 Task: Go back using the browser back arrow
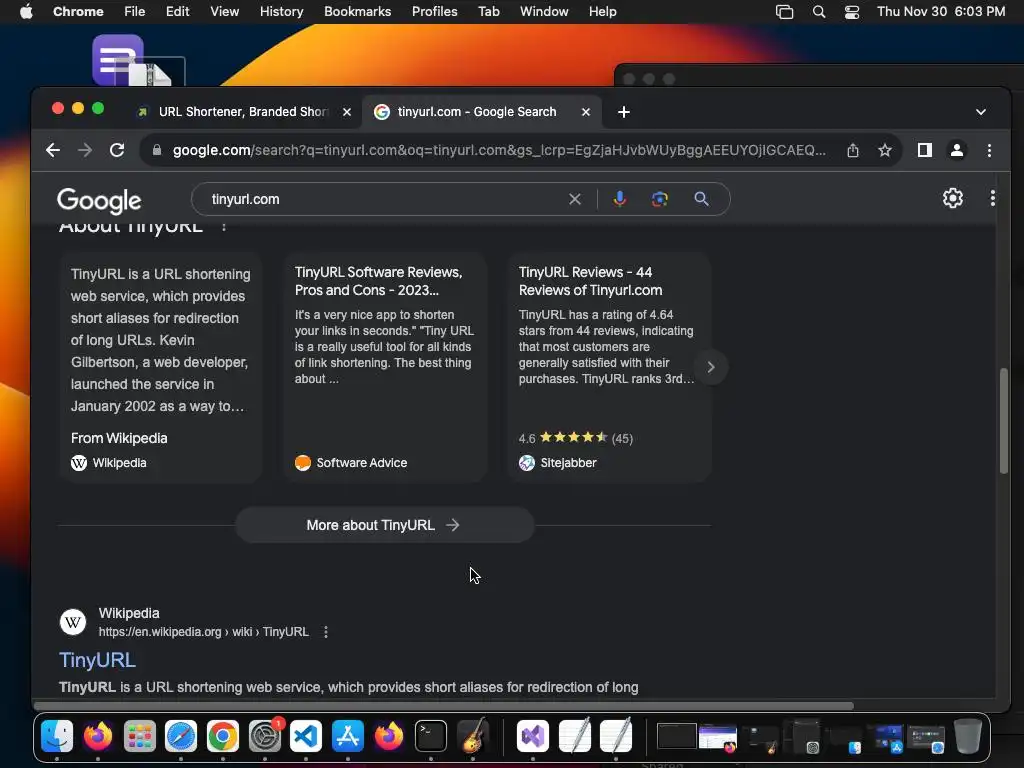(53, 150)
